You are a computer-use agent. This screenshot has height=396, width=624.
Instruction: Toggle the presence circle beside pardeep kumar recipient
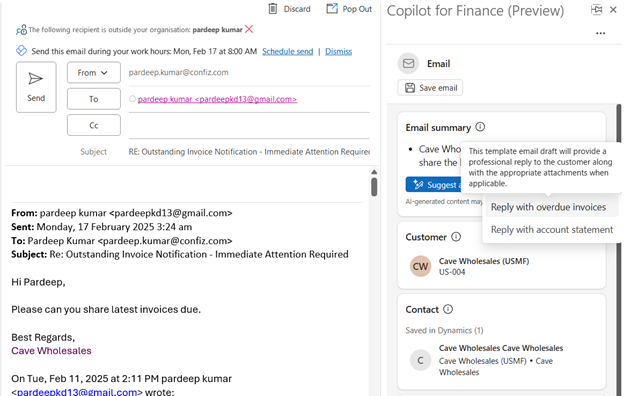(133, 99)
